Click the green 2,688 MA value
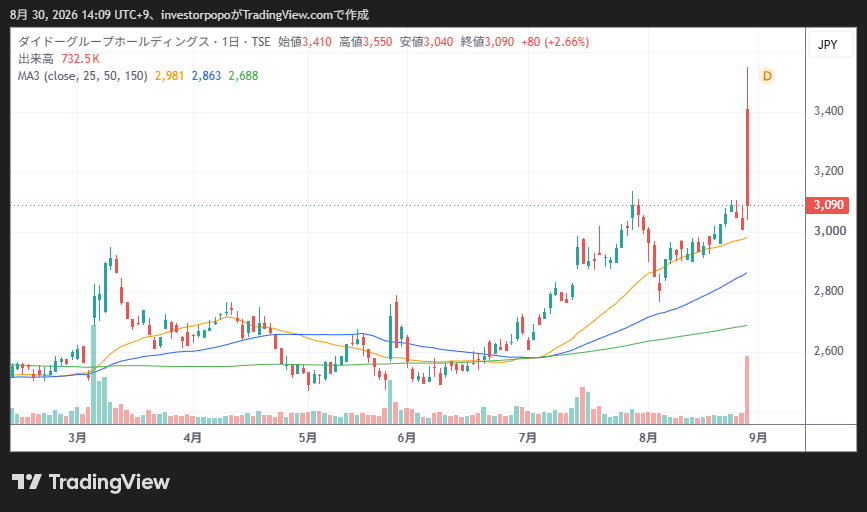Viewport: 867px width, 512px height. (x=243, y=76)
